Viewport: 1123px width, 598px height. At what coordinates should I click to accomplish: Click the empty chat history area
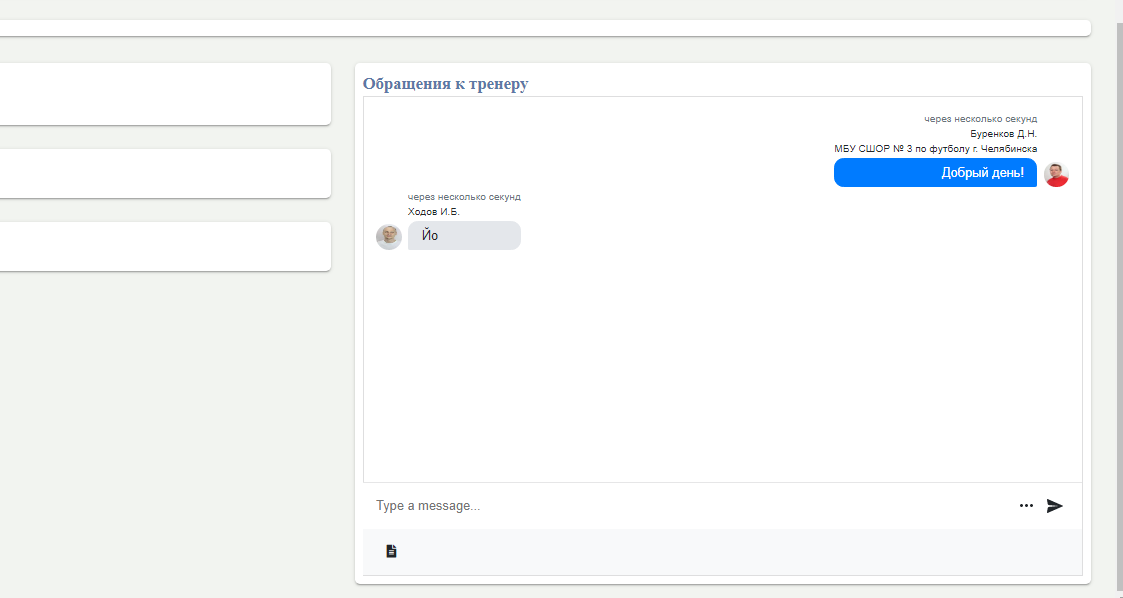point(723,365)
